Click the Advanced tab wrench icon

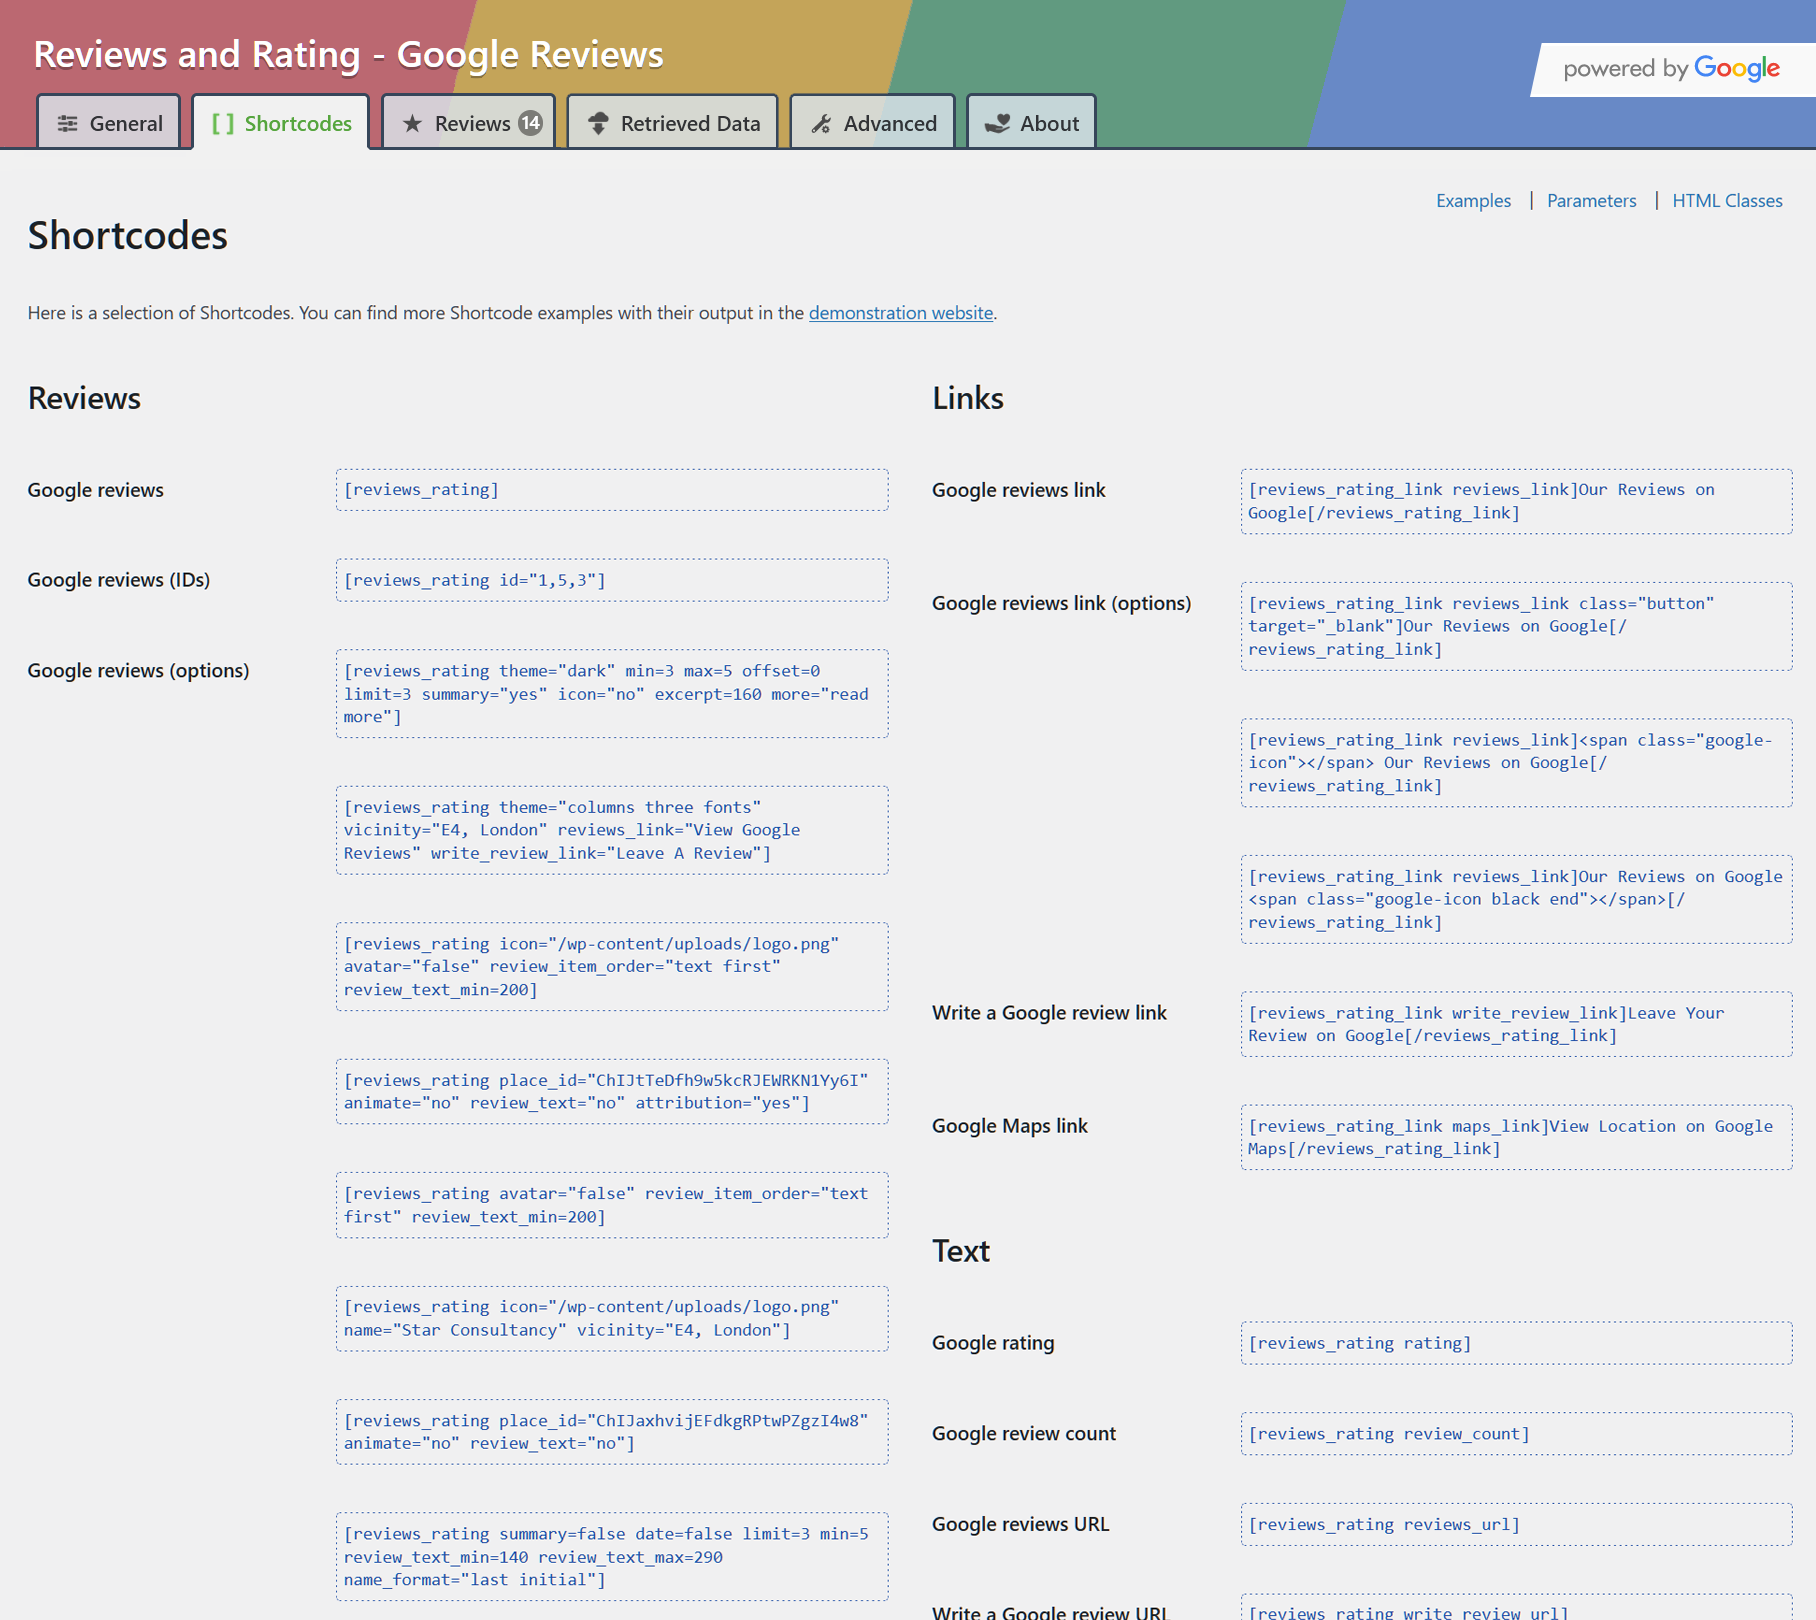coord(821,123)
